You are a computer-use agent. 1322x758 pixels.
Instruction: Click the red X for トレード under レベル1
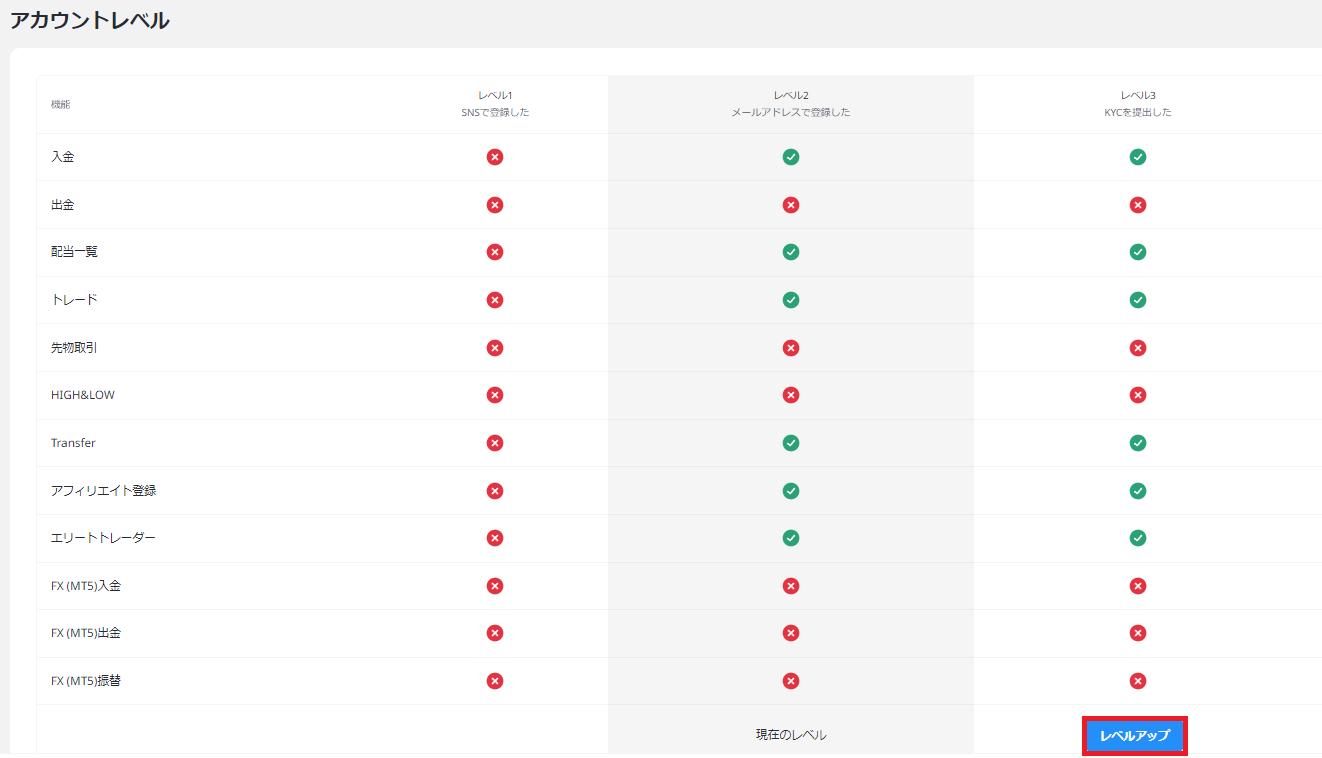pyautogui.click(x=494, y=300)
